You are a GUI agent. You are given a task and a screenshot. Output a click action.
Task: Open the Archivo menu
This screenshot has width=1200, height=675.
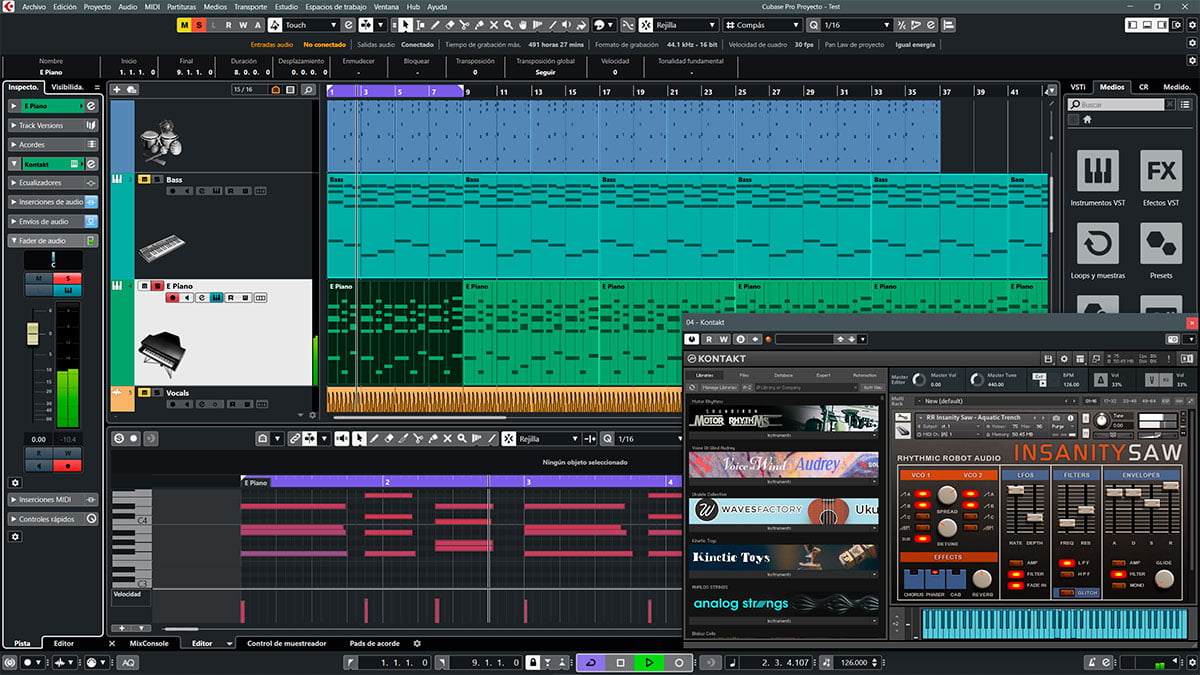point(33,6)
